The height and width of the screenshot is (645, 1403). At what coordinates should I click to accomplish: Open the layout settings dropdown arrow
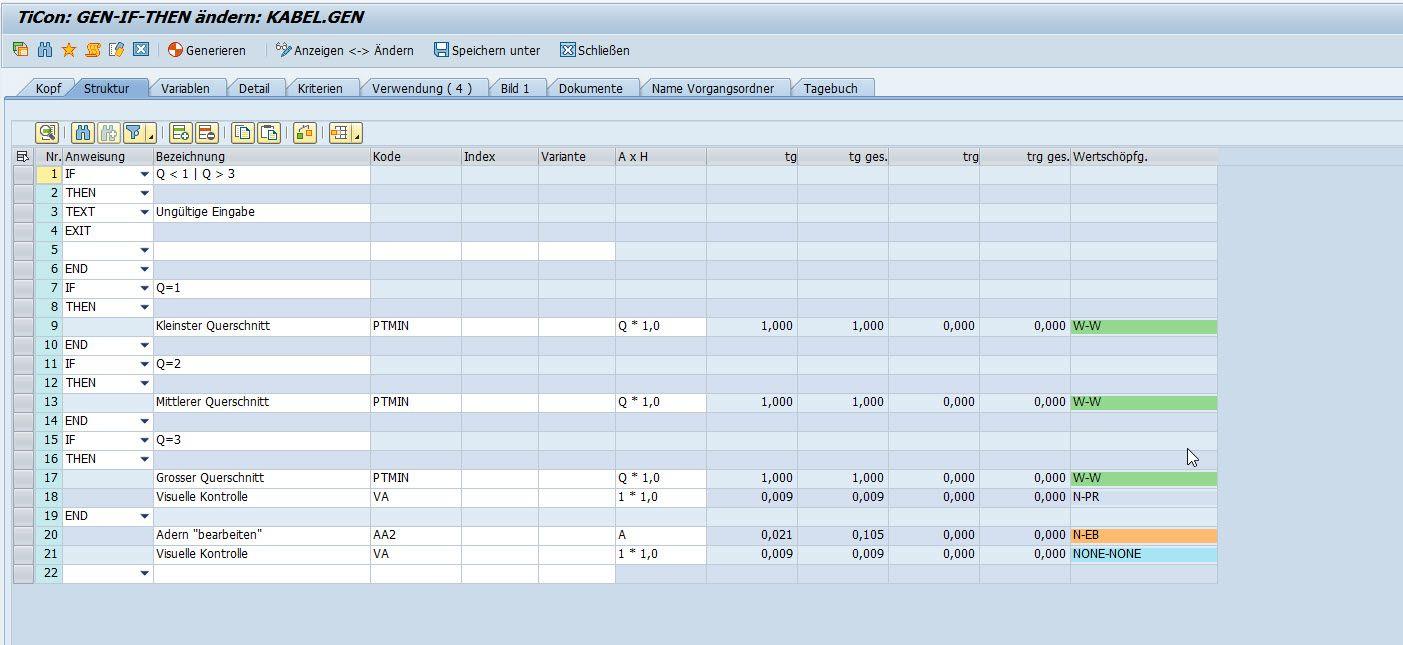357,134
